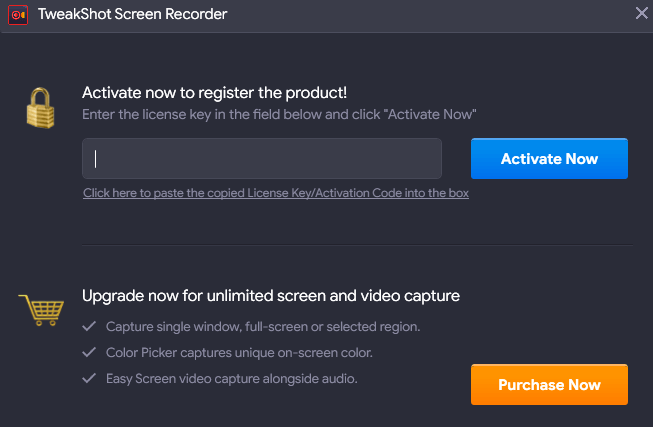Click the TweakShot Screen Recorder title text

(132, 14)
